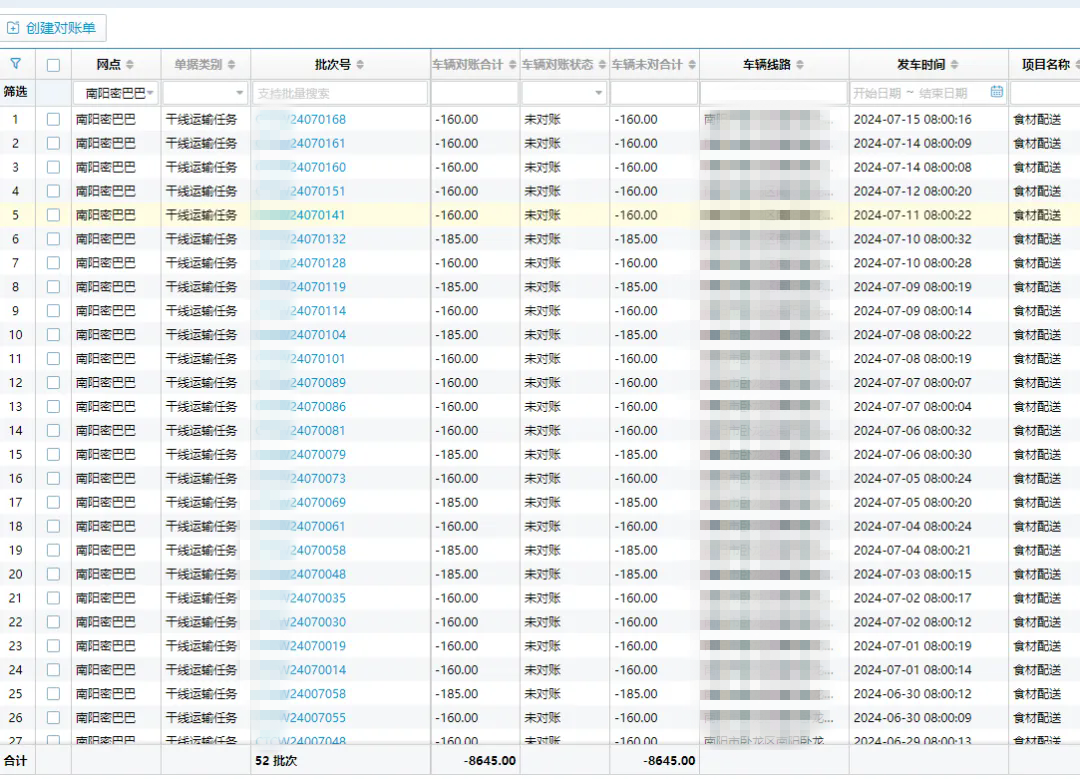Click 干线运输任务 cell in row 2
This screenshot has width=1080, height=779.
pos(201,143)
